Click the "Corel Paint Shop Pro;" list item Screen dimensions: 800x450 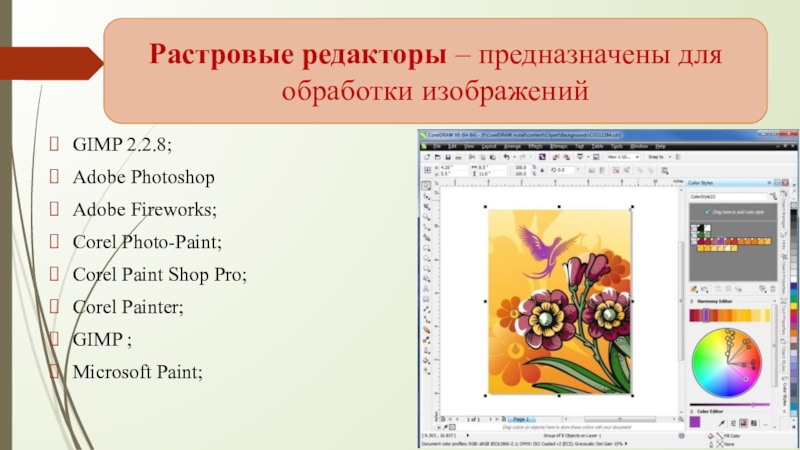click(x=160, y=274)
